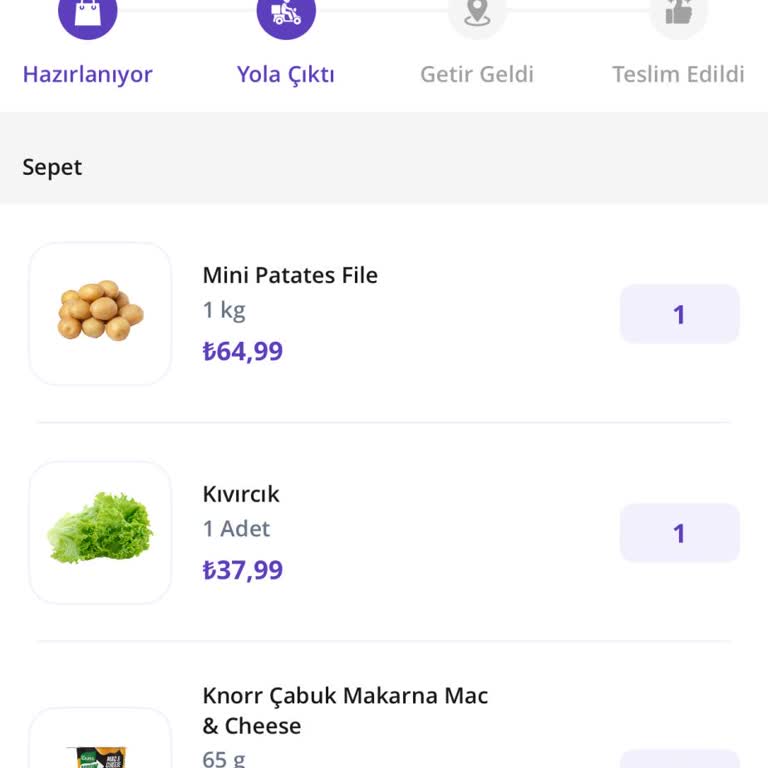The height and width of the screenshot is (768, 768).
Task: Select the Getir Geldi step label
Action: point(477,74)
